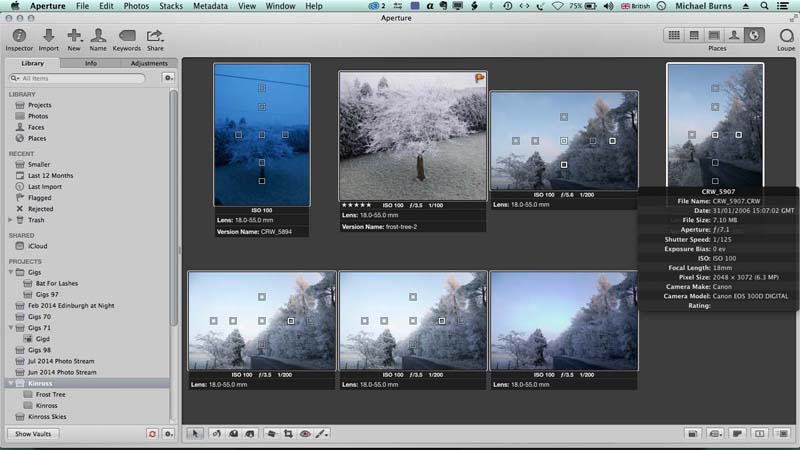Switch to Faces view mode
This screenshot has height=450, width=800.
point(734,35)
